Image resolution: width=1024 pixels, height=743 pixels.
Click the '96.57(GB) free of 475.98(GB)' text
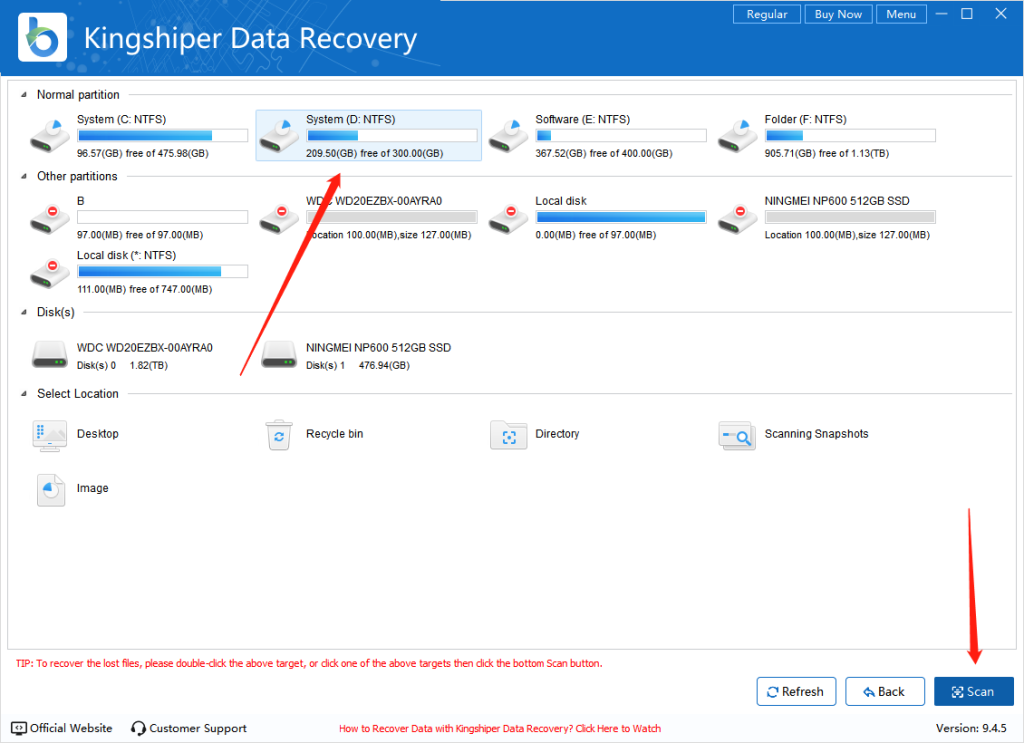tap(142, 153)
